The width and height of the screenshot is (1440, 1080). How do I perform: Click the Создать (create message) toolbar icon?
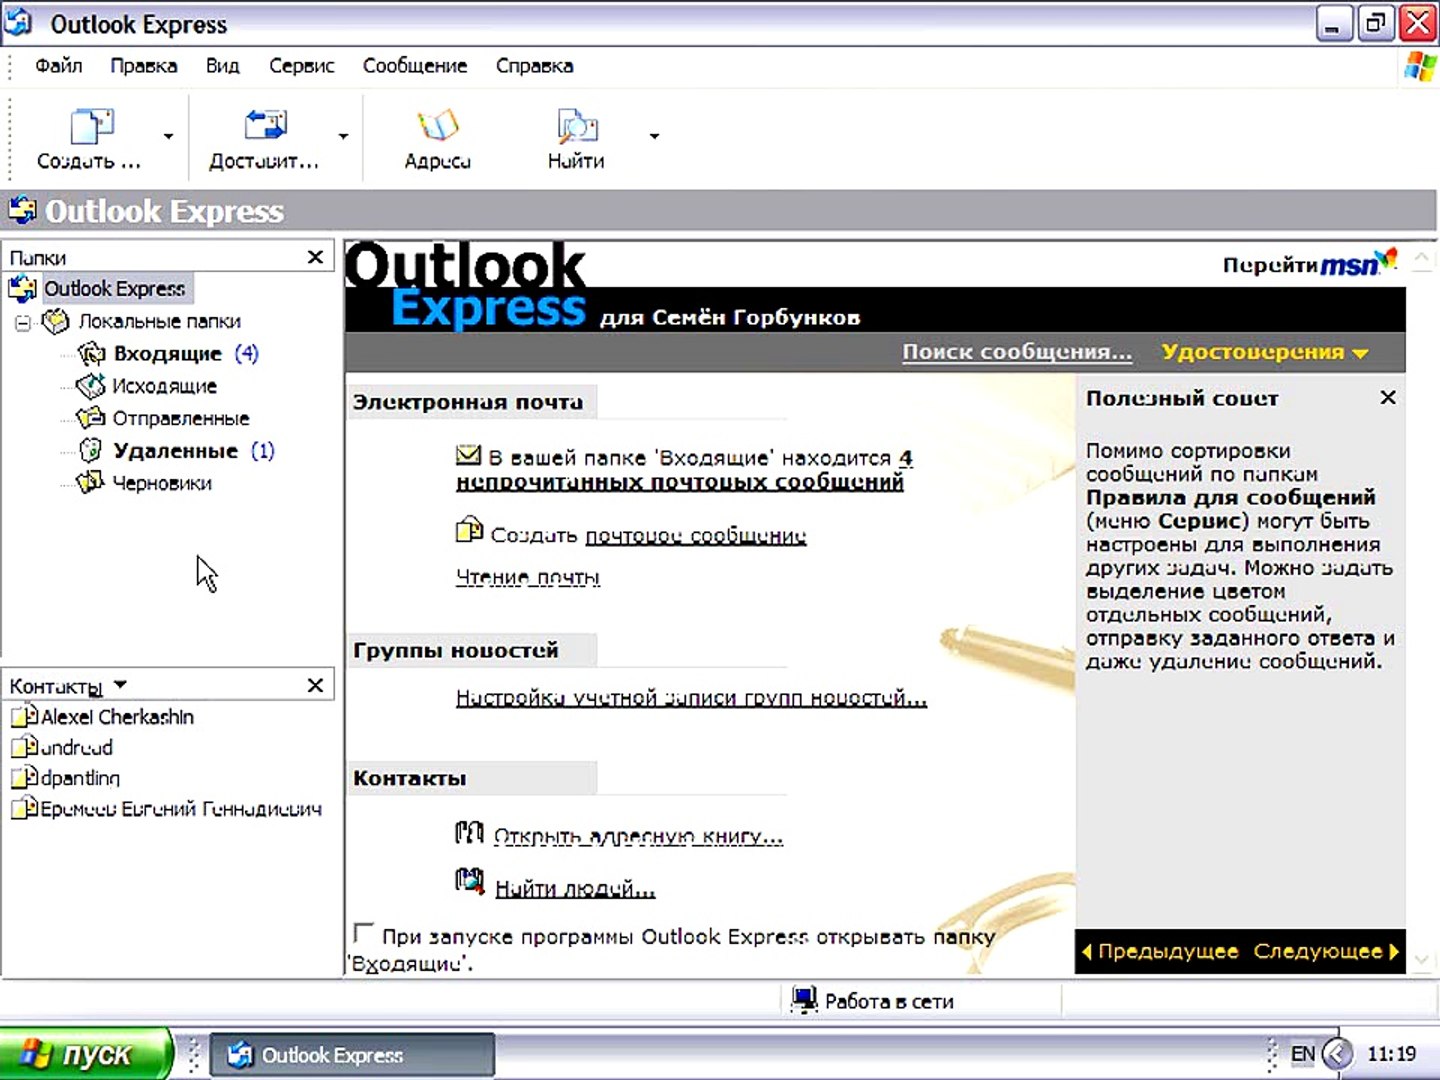click(91, 127)
